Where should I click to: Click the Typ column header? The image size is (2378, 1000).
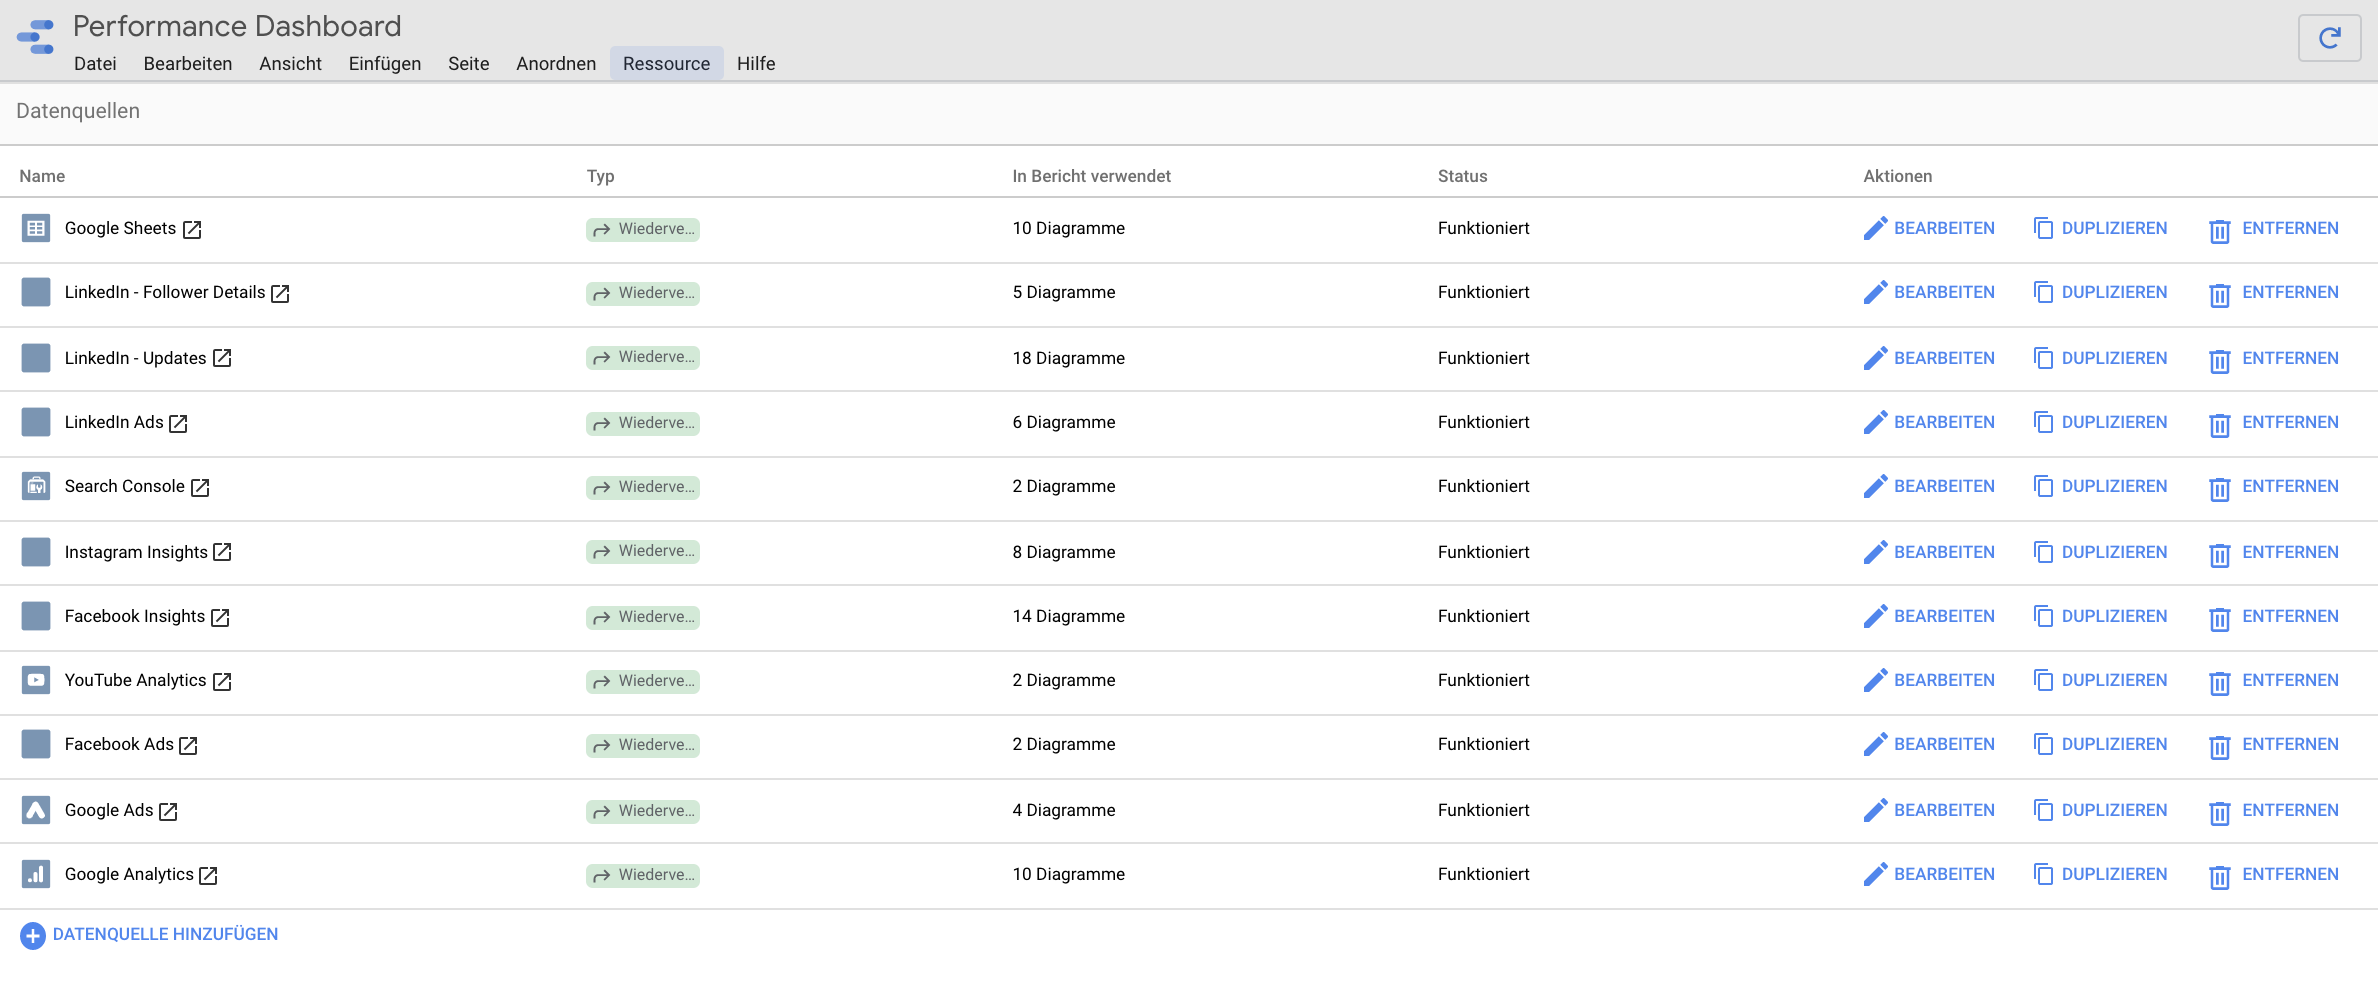pos(600,176)
